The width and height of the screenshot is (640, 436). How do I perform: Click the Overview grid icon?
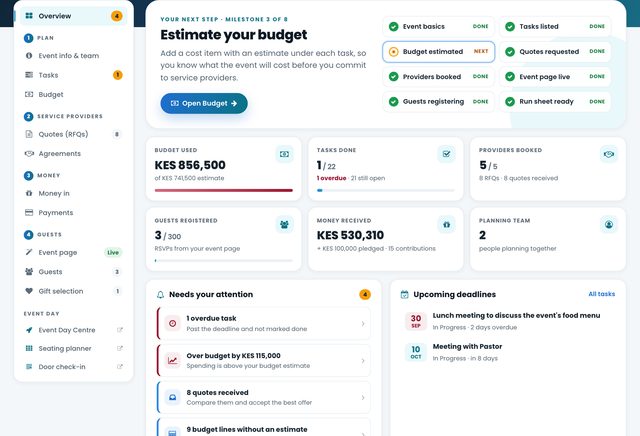[x=29, y=16]
